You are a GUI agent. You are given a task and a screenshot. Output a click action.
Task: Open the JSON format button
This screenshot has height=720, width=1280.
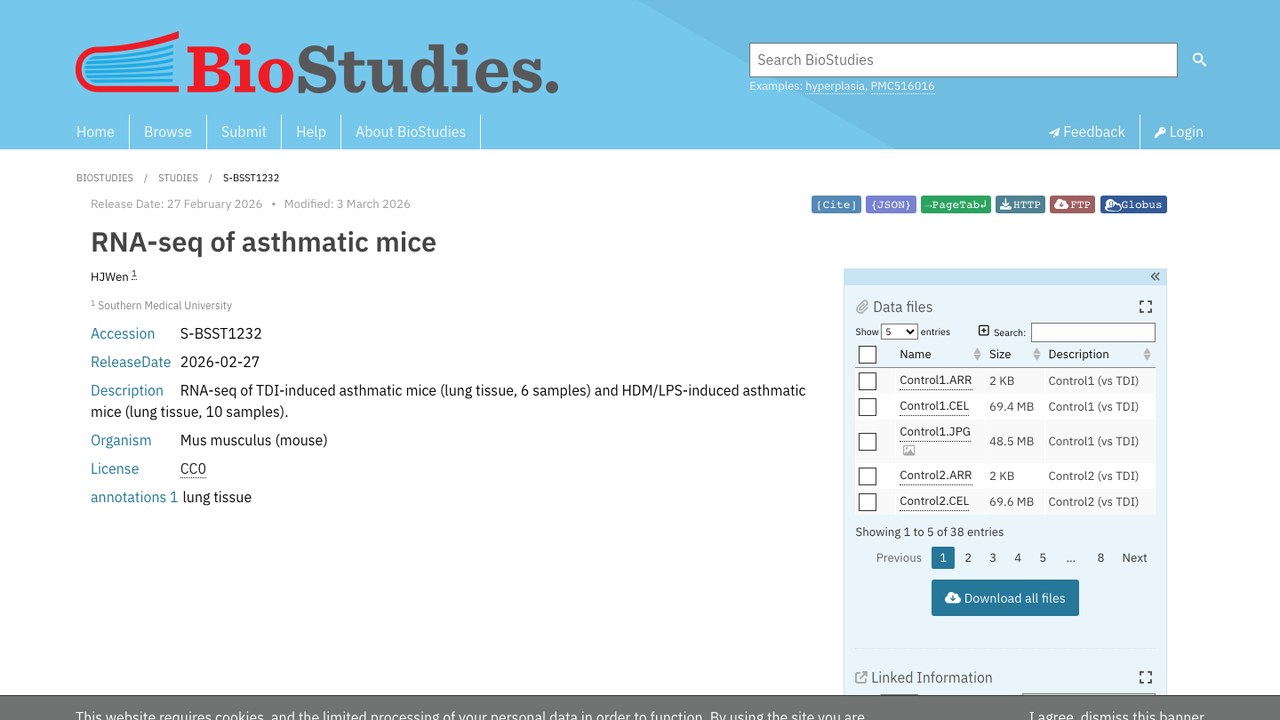(891, 205)
